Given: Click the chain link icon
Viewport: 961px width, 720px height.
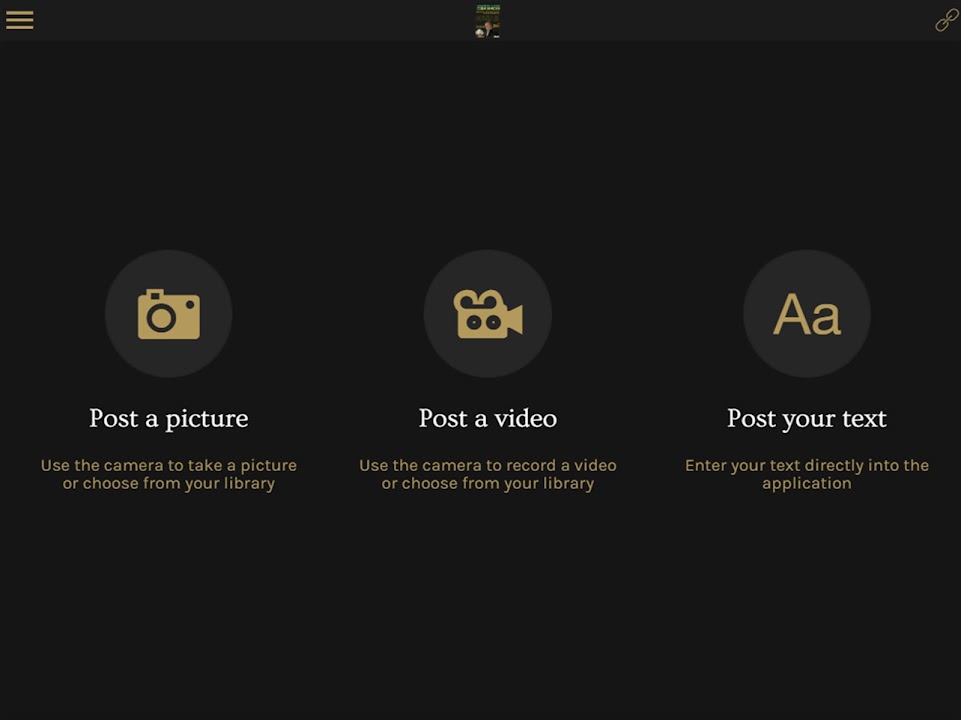Looking at the screenshot, I should (946, 20).
